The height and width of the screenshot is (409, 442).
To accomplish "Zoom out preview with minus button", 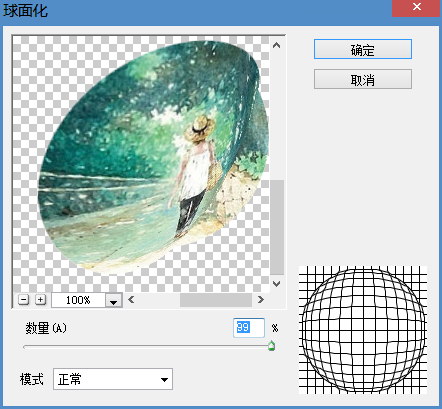I will tap(23, 300).
